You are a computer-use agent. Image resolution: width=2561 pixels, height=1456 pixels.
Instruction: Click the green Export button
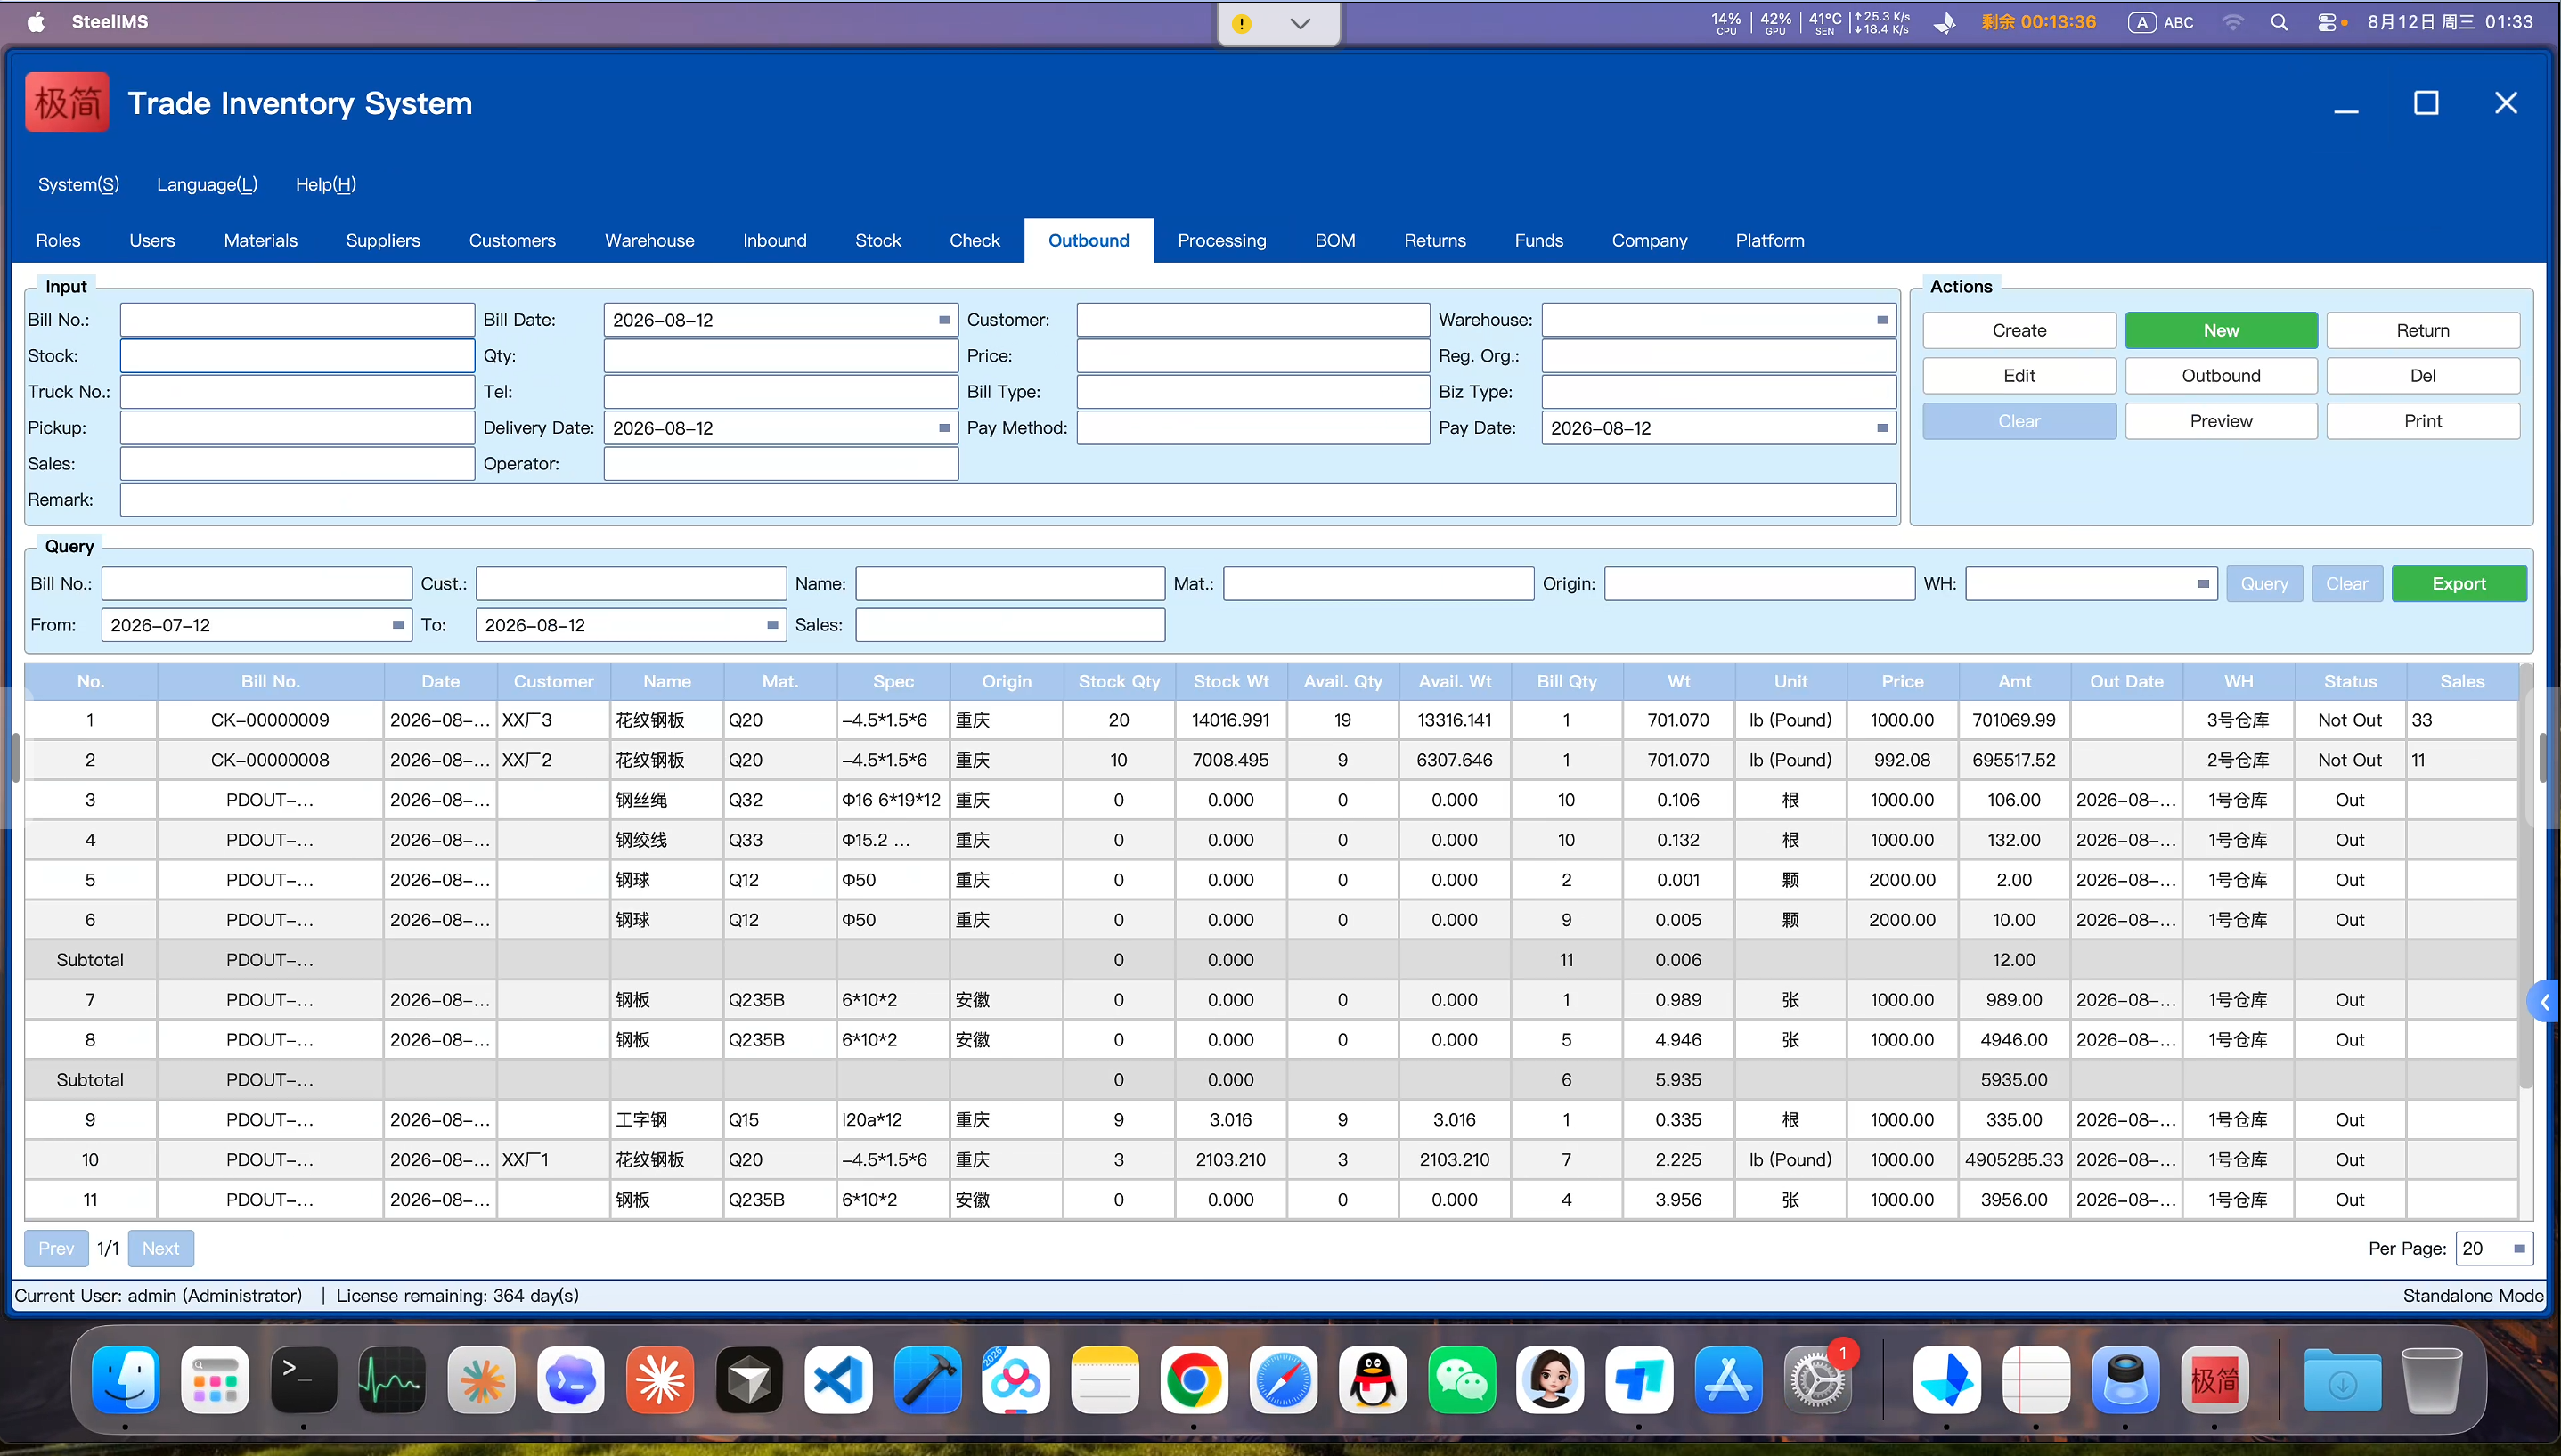coord(2459,584)
